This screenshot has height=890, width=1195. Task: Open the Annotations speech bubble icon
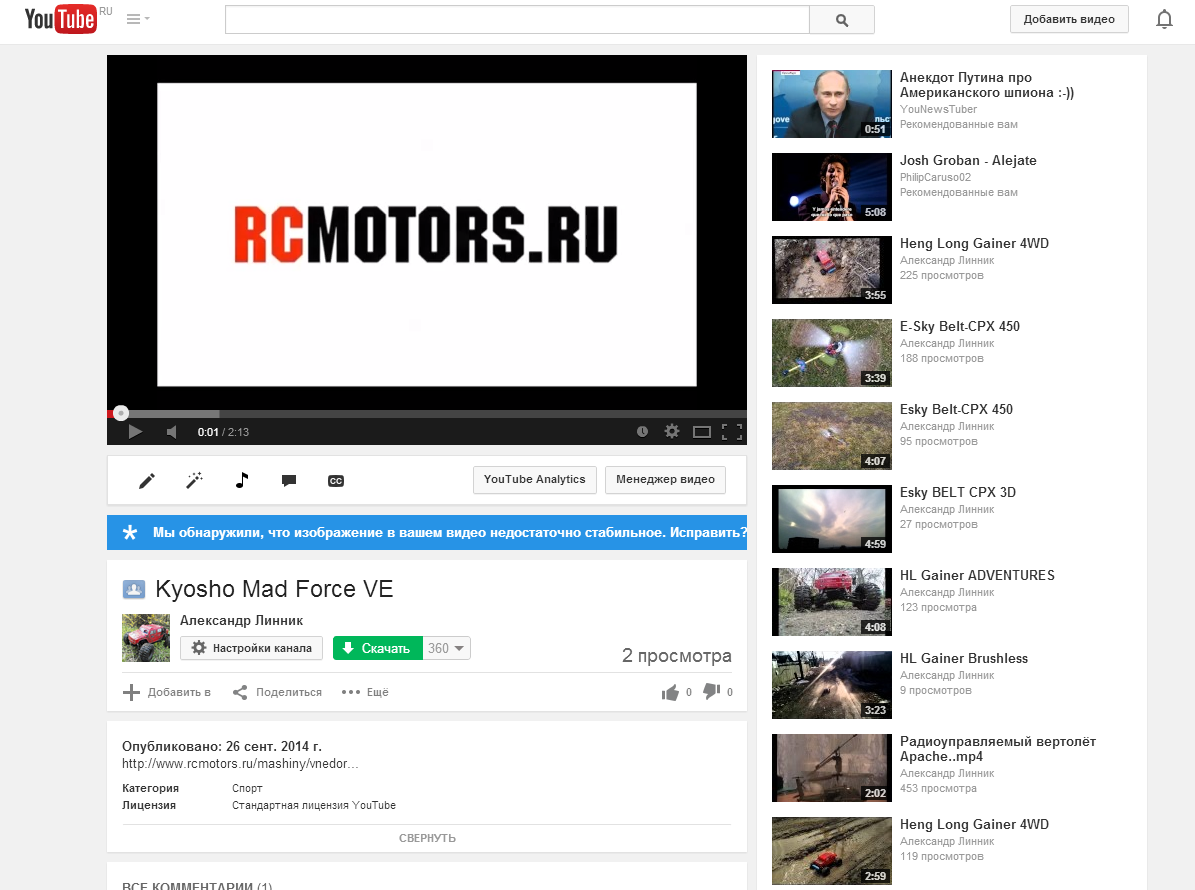289,481
